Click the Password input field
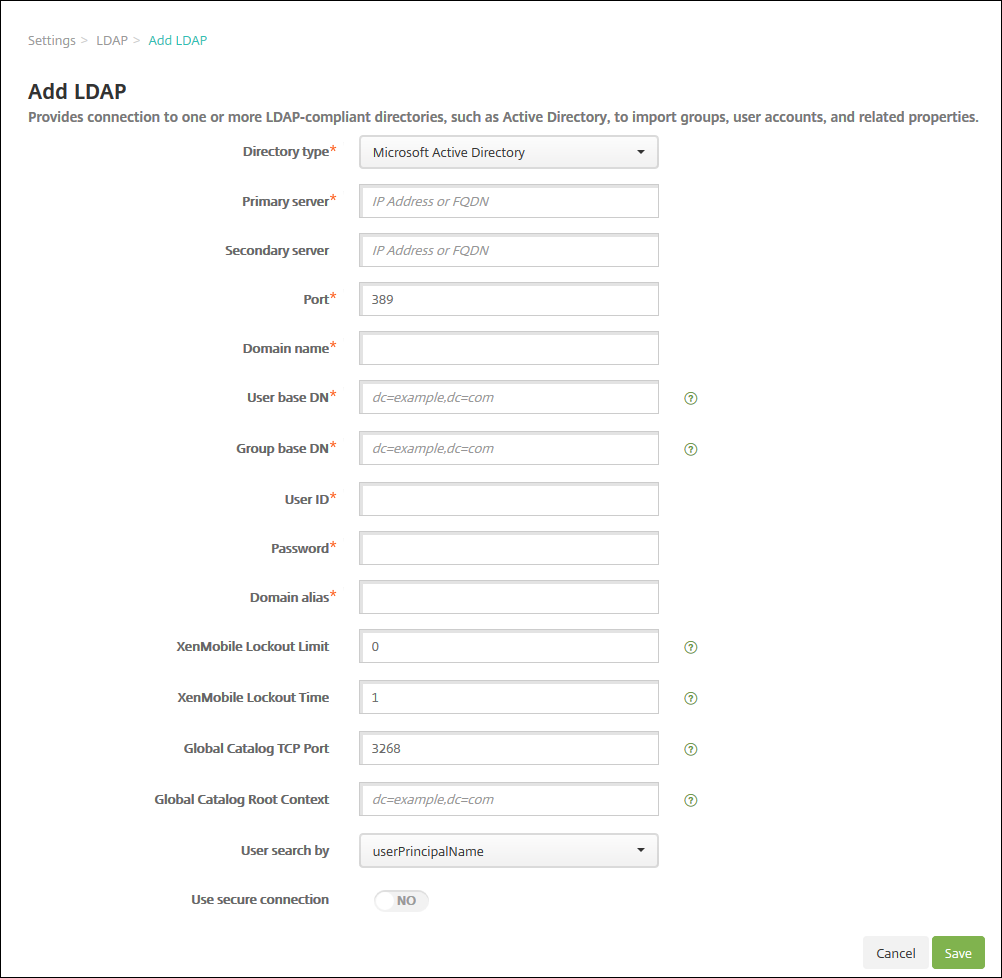The image size is (1002, 978). click(x=508, y=549)
